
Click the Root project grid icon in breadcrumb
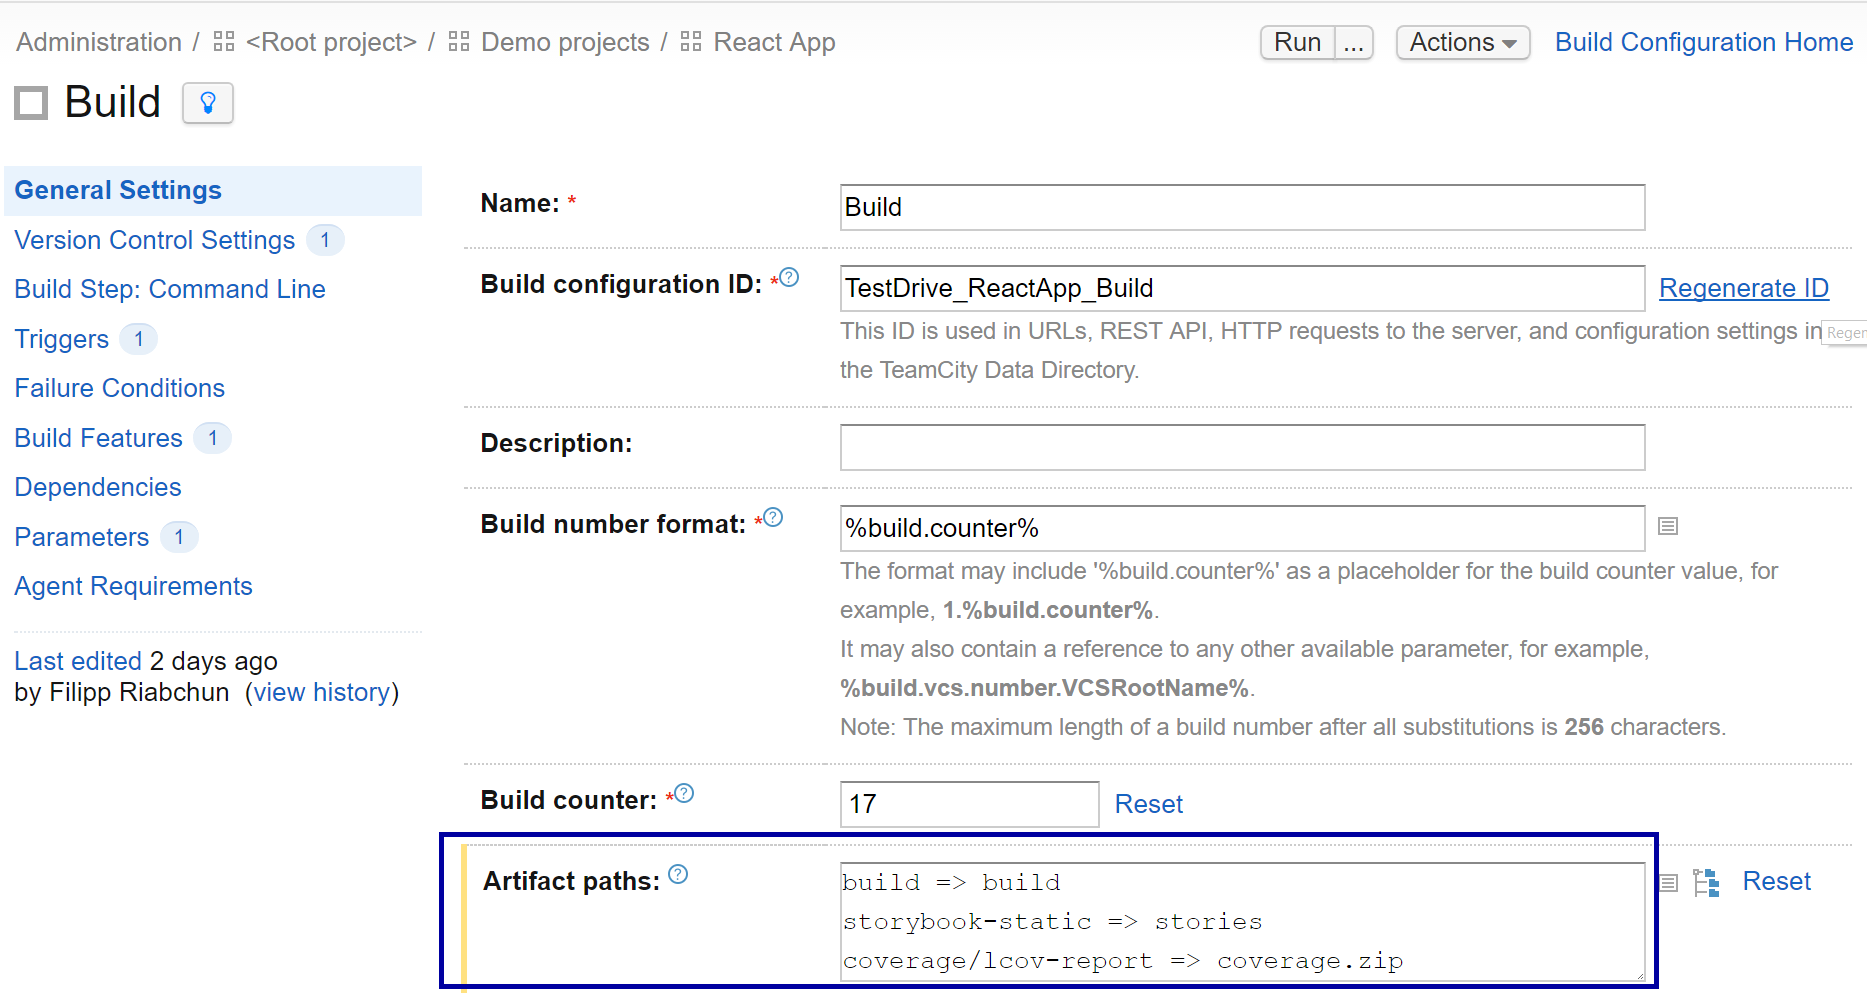(x=224, y=41)
